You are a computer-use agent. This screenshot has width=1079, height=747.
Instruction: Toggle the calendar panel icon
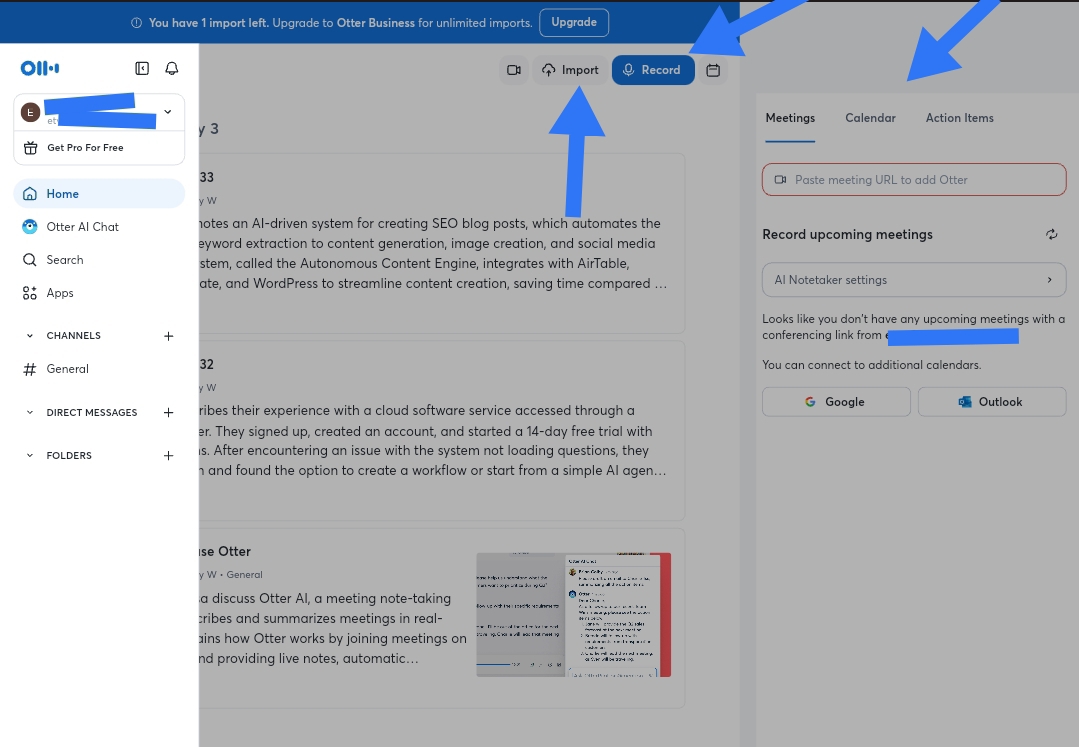pyautogui.click(x=713, y=70)
